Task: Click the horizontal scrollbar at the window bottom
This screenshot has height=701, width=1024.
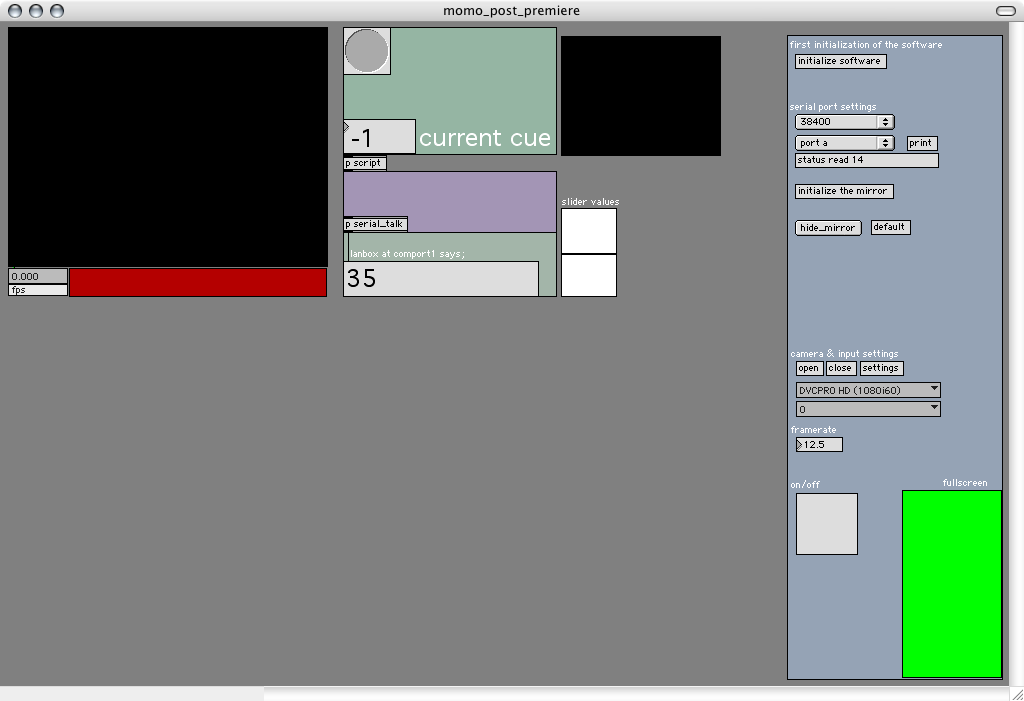Action: tap(504, 694)
